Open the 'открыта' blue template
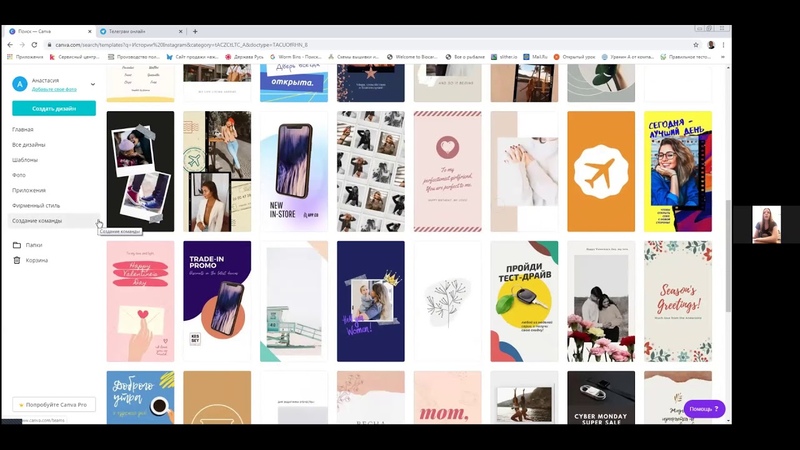Image resolution: width=800 pixels, height=450 pixels. tap(294, 83)
